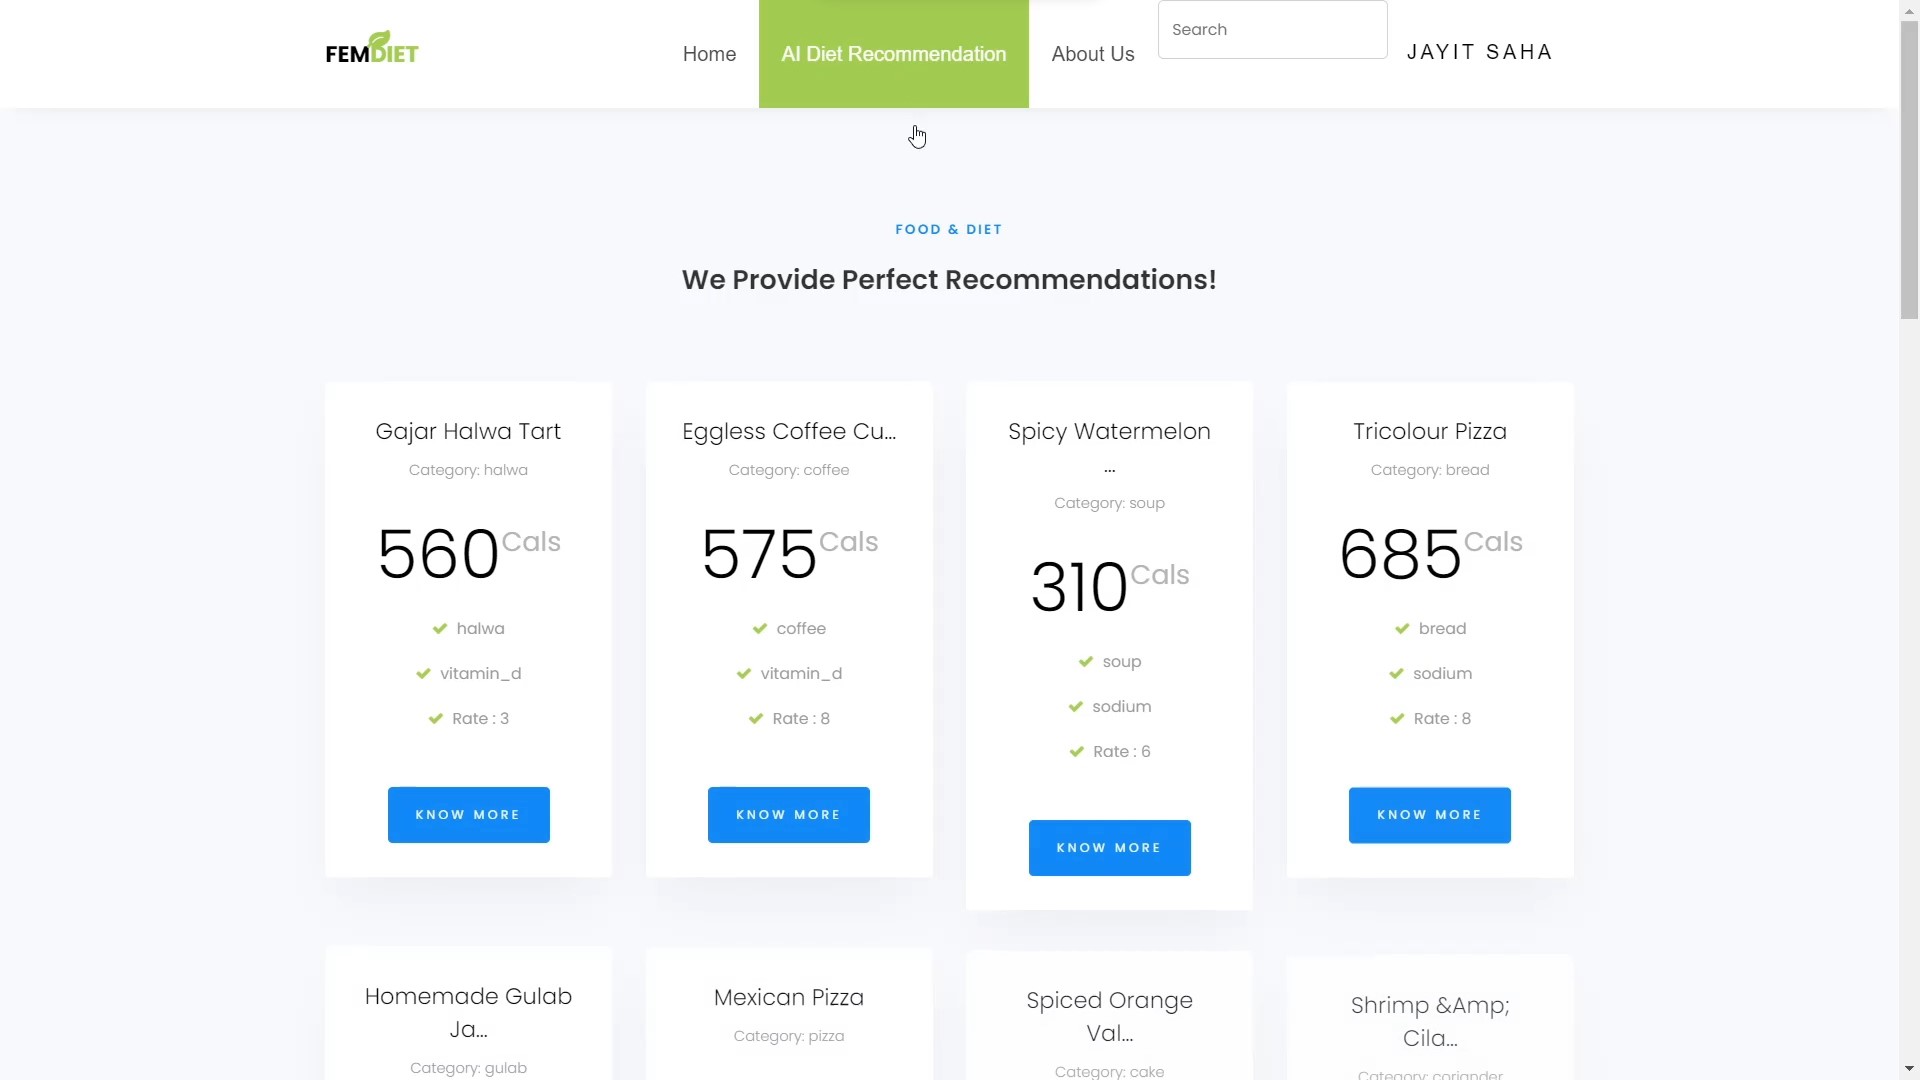Click Know More for Gajar Halwa Tart

pyautogui.click(x=468, y=815)
